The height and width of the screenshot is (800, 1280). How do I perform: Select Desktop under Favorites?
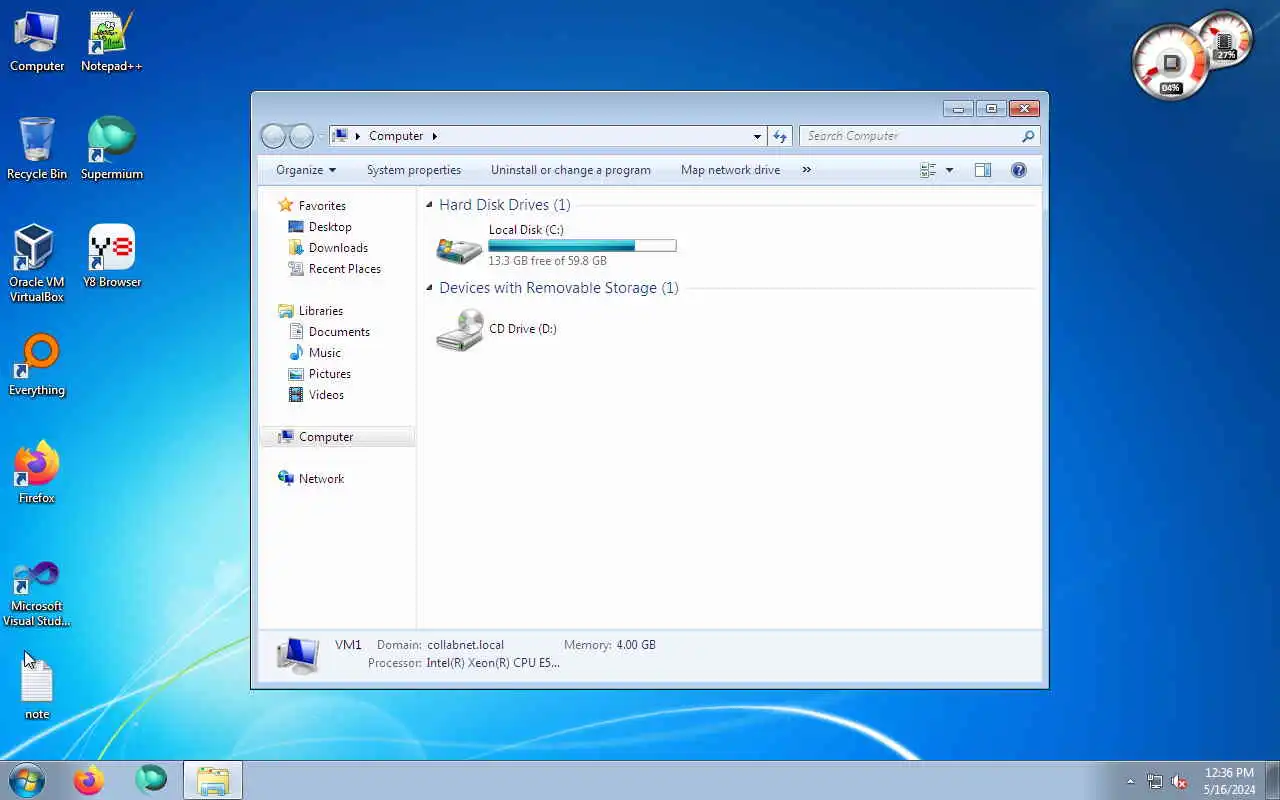click(330, 227)
